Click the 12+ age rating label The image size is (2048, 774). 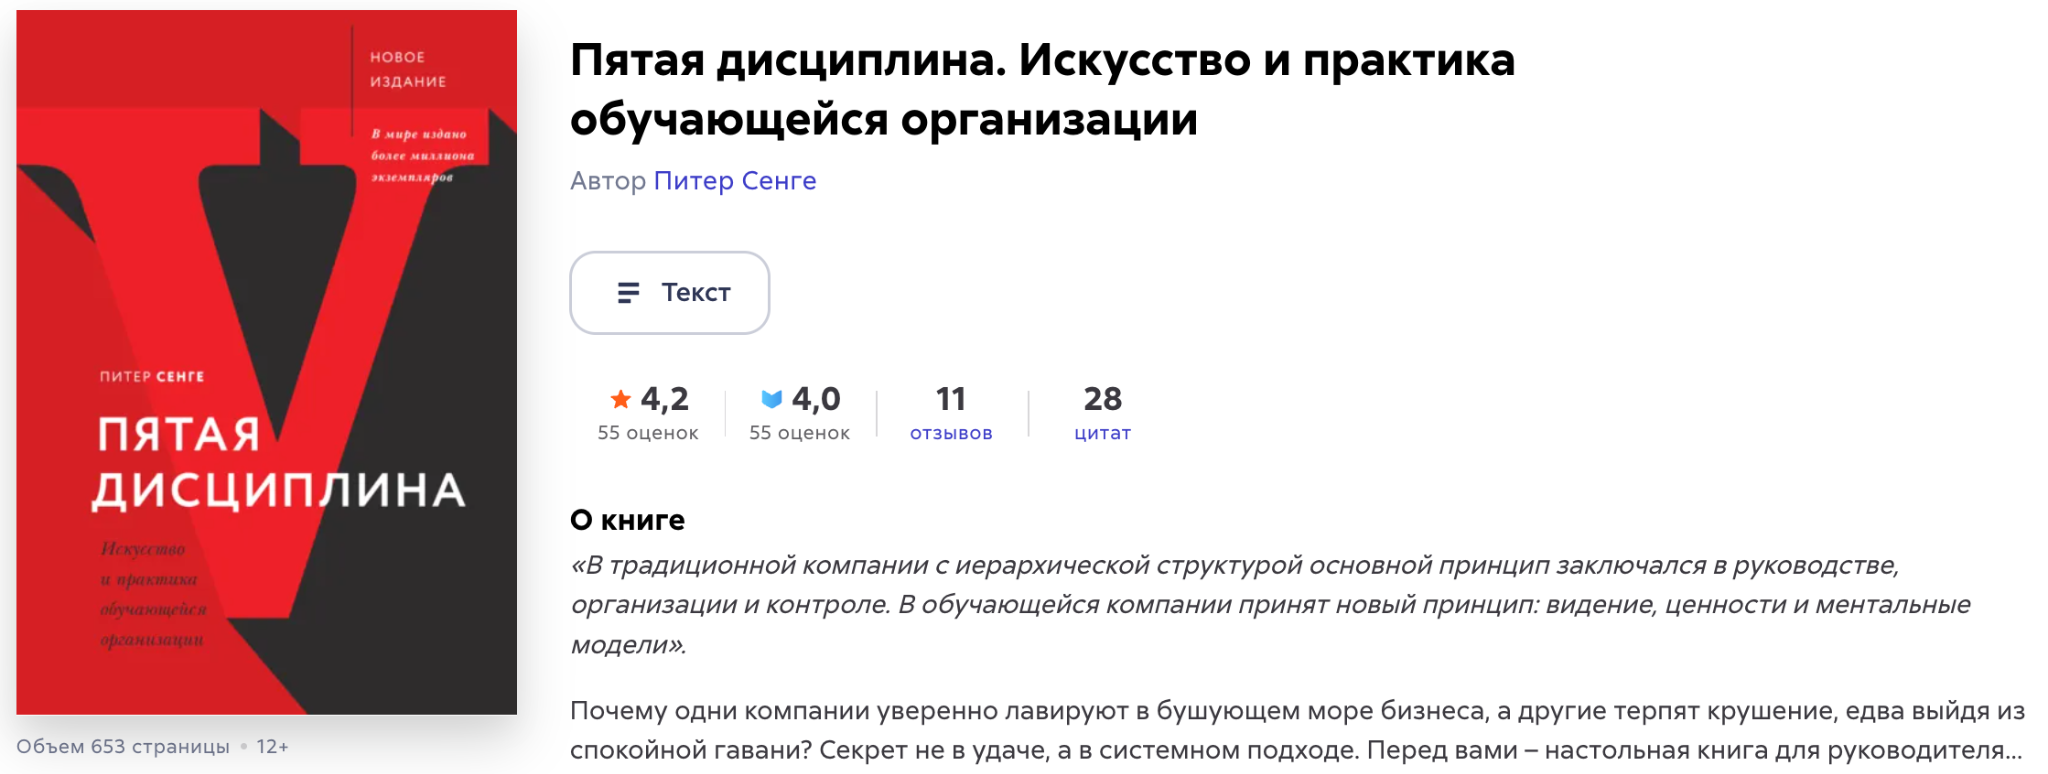272,747
